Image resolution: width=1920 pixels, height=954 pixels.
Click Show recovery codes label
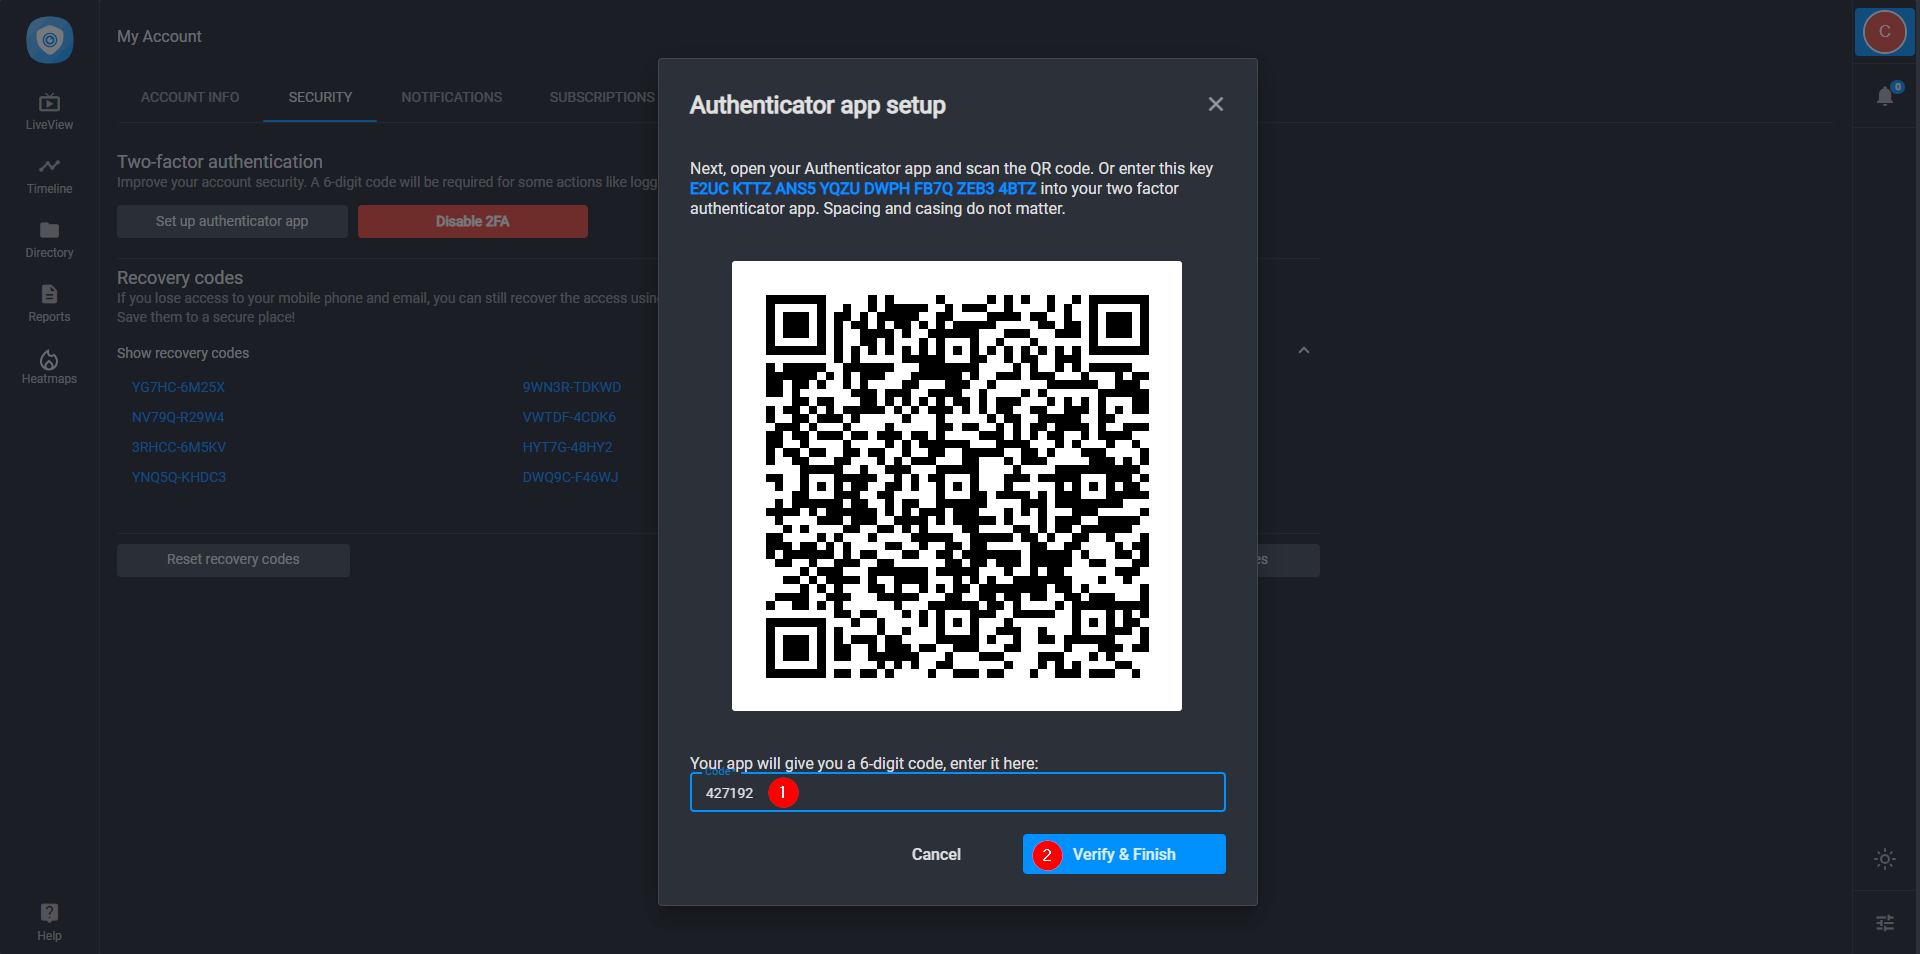tap(183, 353)
